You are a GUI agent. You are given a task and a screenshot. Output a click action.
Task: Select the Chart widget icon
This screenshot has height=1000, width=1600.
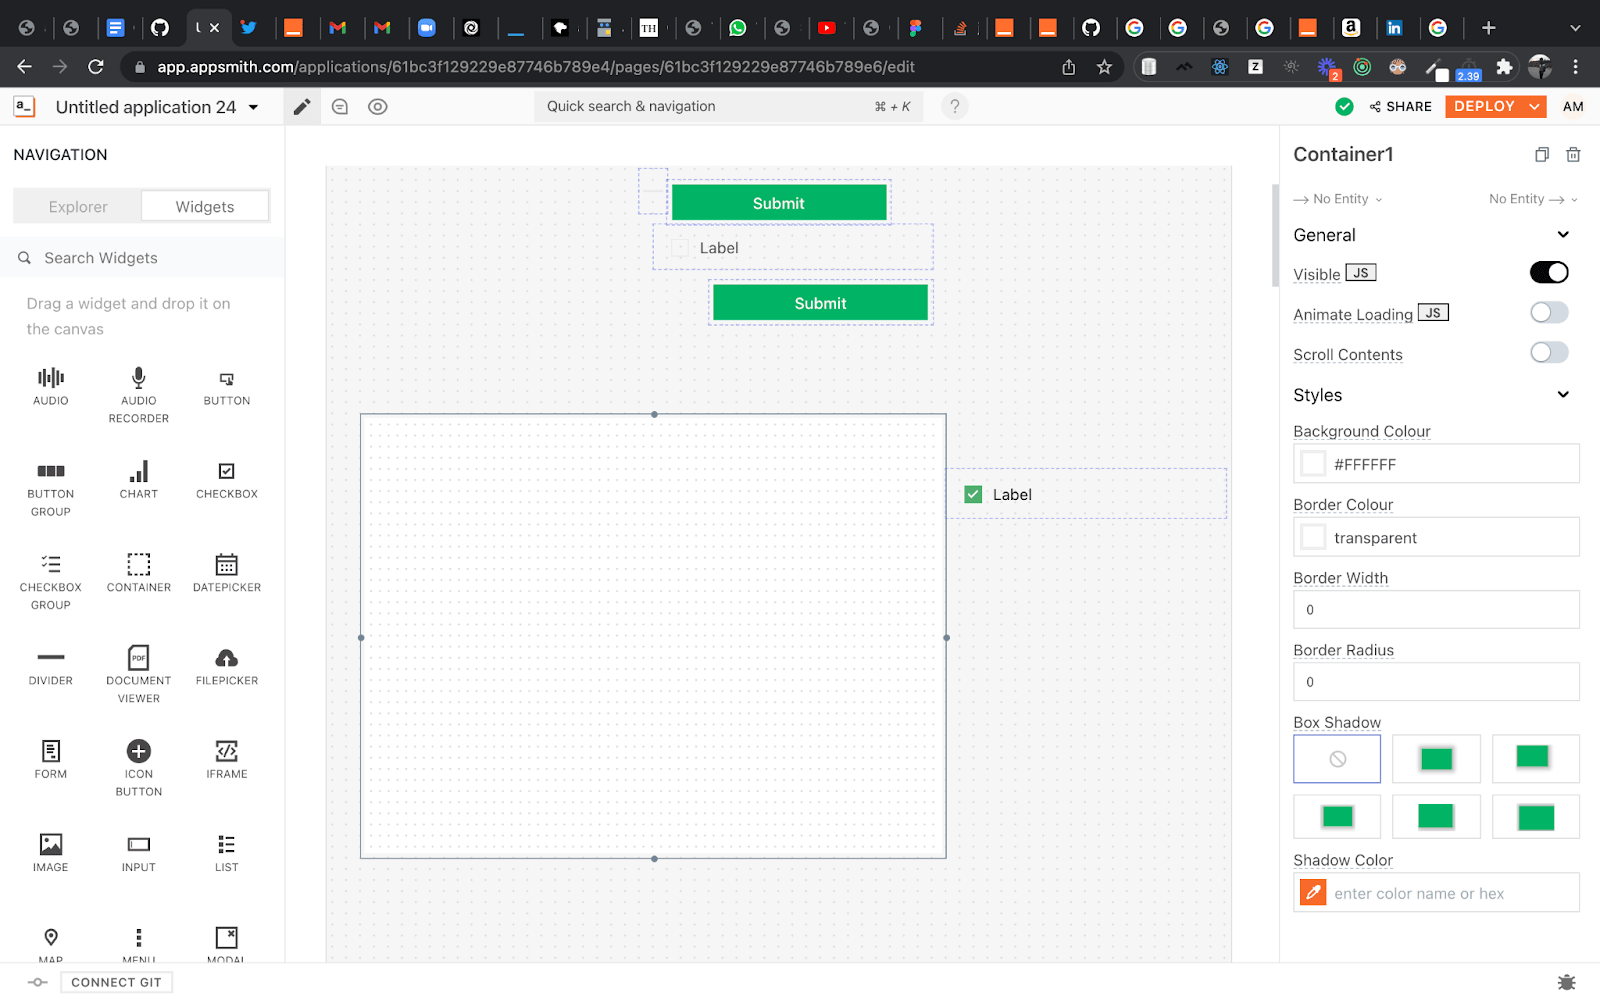coord(139,472)
